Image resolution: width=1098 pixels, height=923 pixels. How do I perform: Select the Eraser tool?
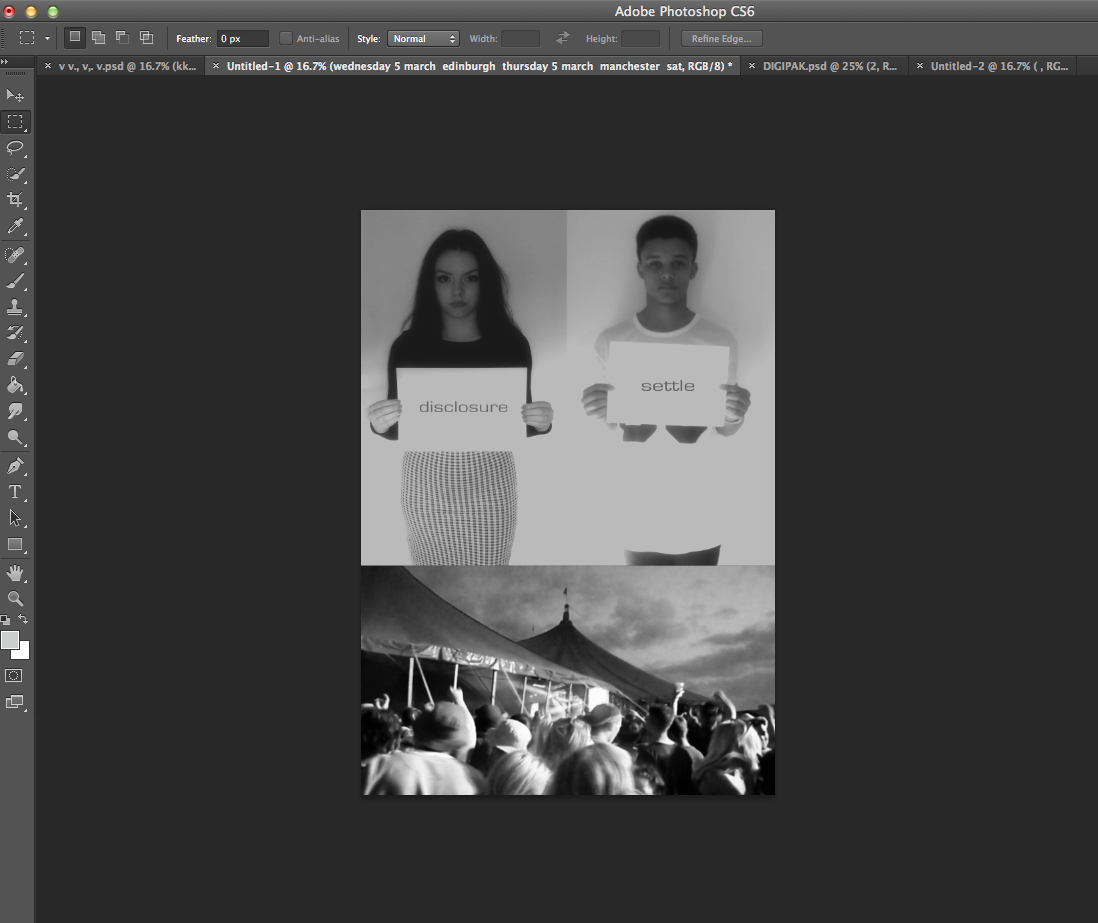tap(15, 359)
